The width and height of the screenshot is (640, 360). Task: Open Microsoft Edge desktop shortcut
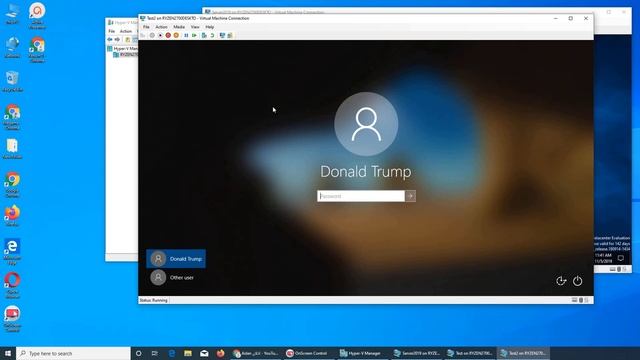point(12,252)
